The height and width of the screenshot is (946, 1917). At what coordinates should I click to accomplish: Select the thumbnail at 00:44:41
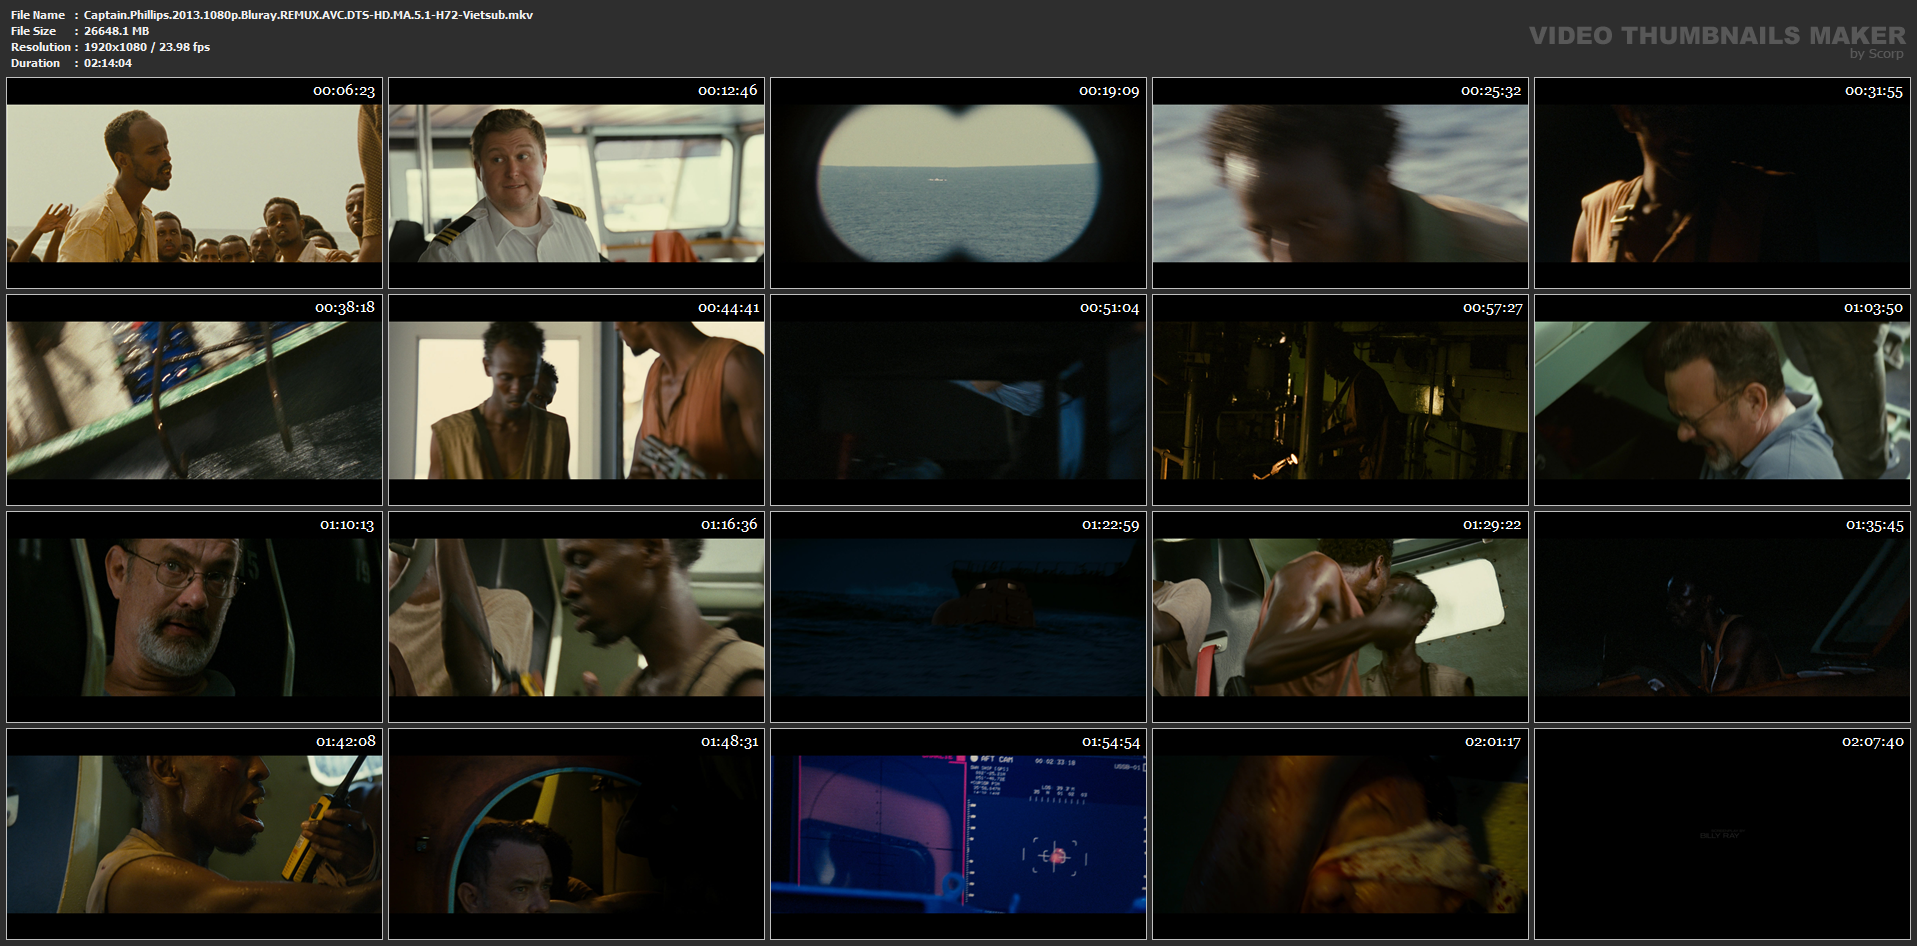coord(576,400)
